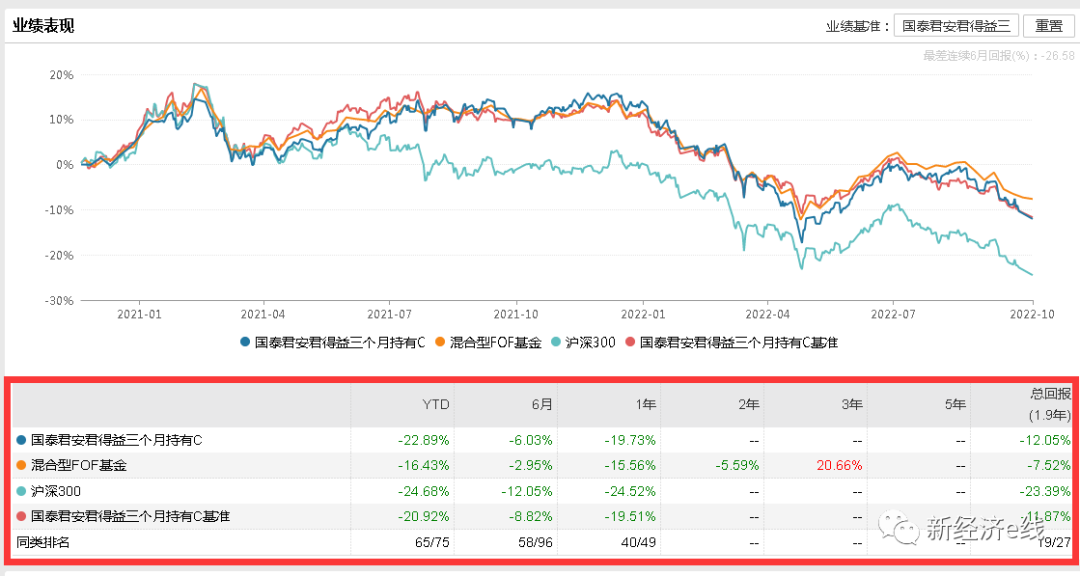Click blue dot beside 国泰君安君得益三个月持有C table row
The image size is (1080, 576).
21,439
